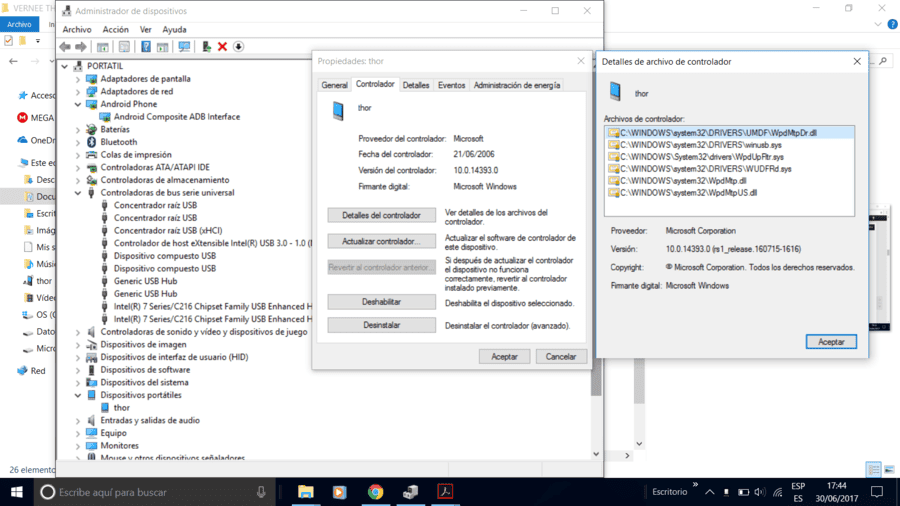
Task: Click the MEGA icon in Explorer sidebar
Action: [22, 118]
